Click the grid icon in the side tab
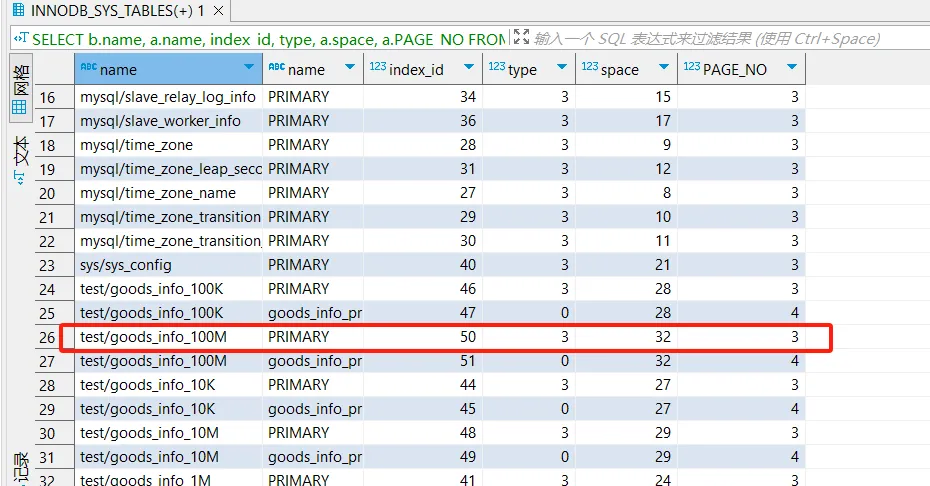 pos(20,107)
